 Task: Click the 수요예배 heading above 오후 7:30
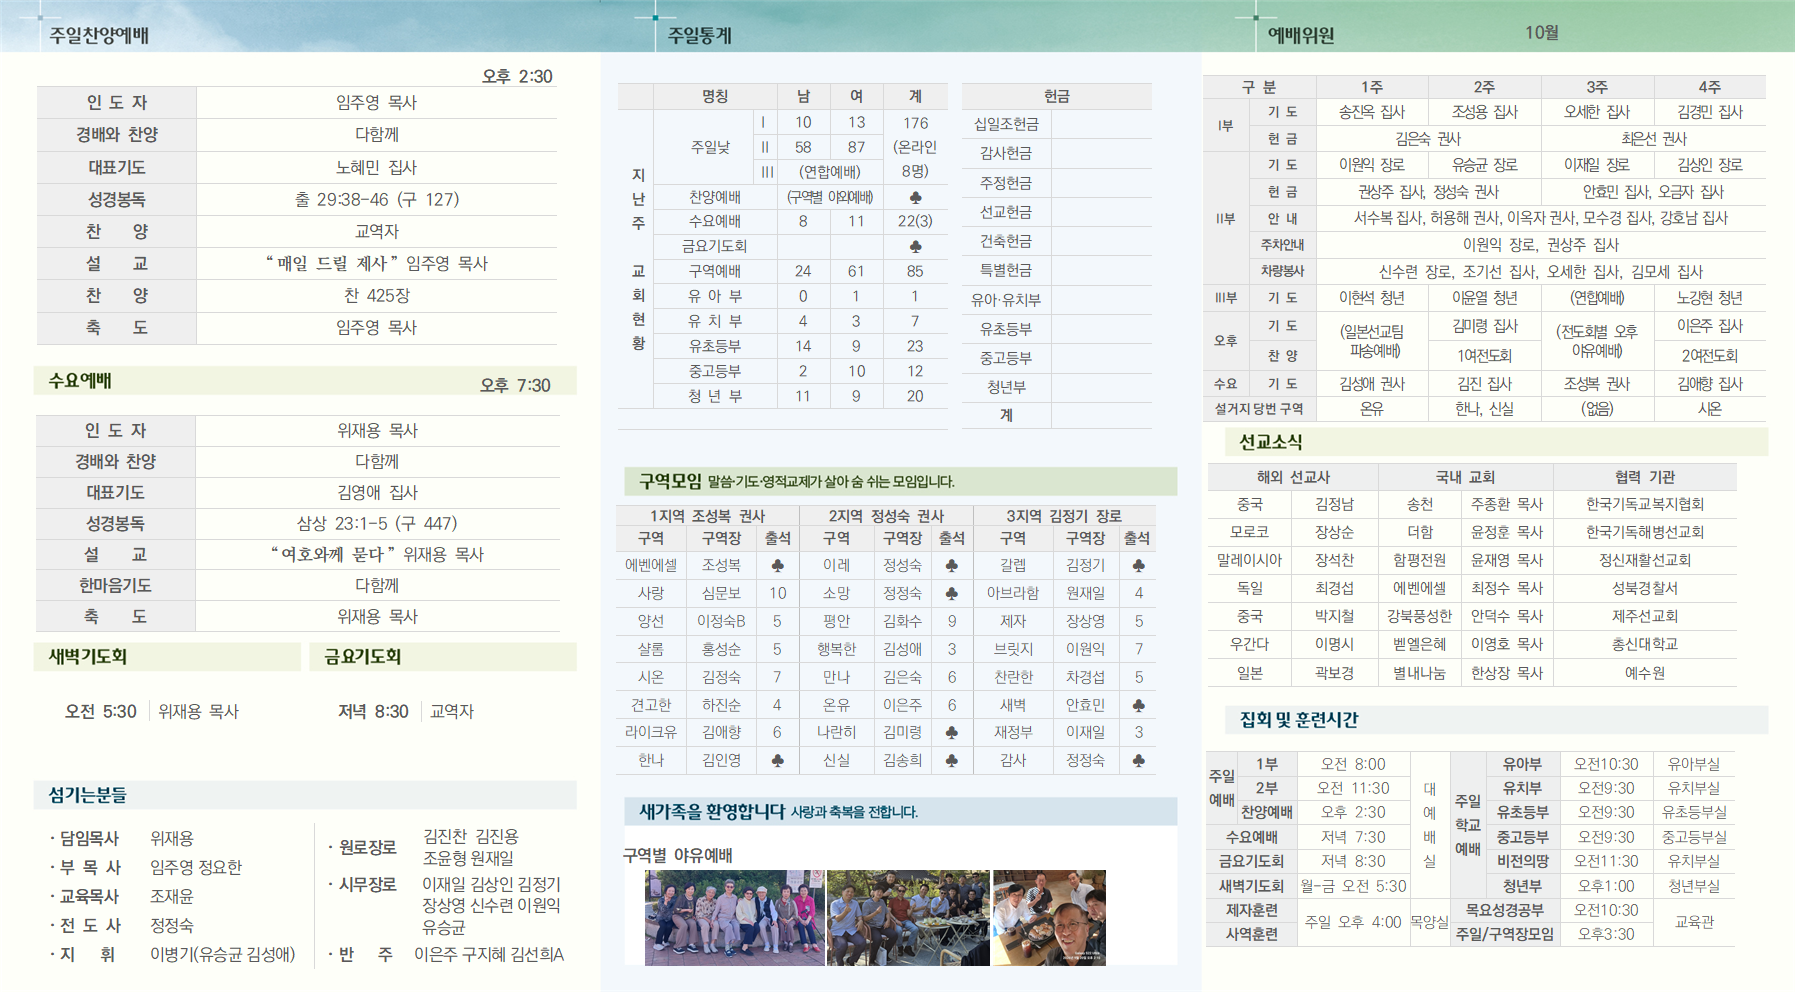[x=80, y=381]
